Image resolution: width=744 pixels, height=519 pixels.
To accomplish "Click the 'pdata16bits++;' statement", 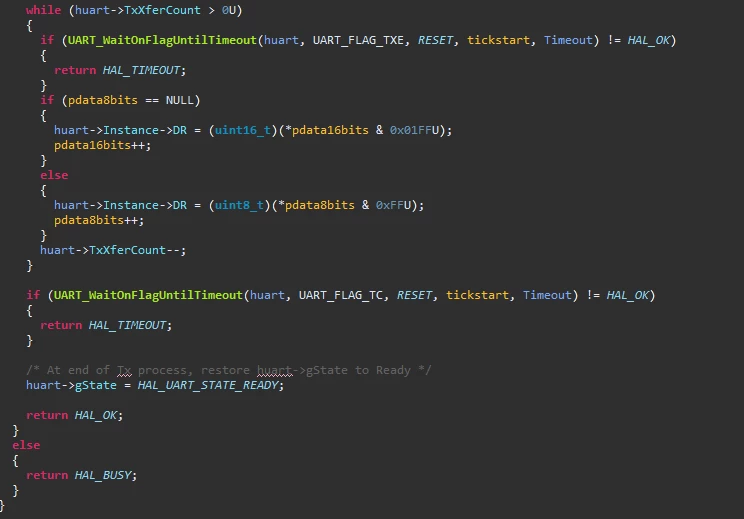I will point(102,145).
